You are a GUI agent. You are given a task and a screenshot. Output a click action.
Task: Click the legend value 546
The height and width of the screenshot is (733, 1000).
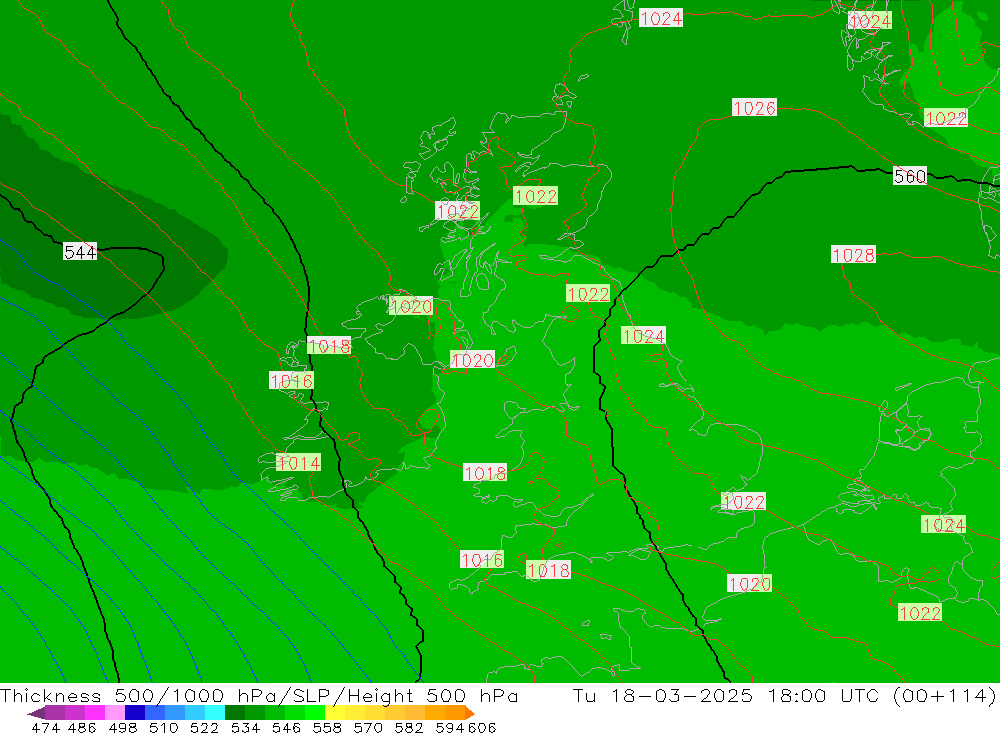286,727
